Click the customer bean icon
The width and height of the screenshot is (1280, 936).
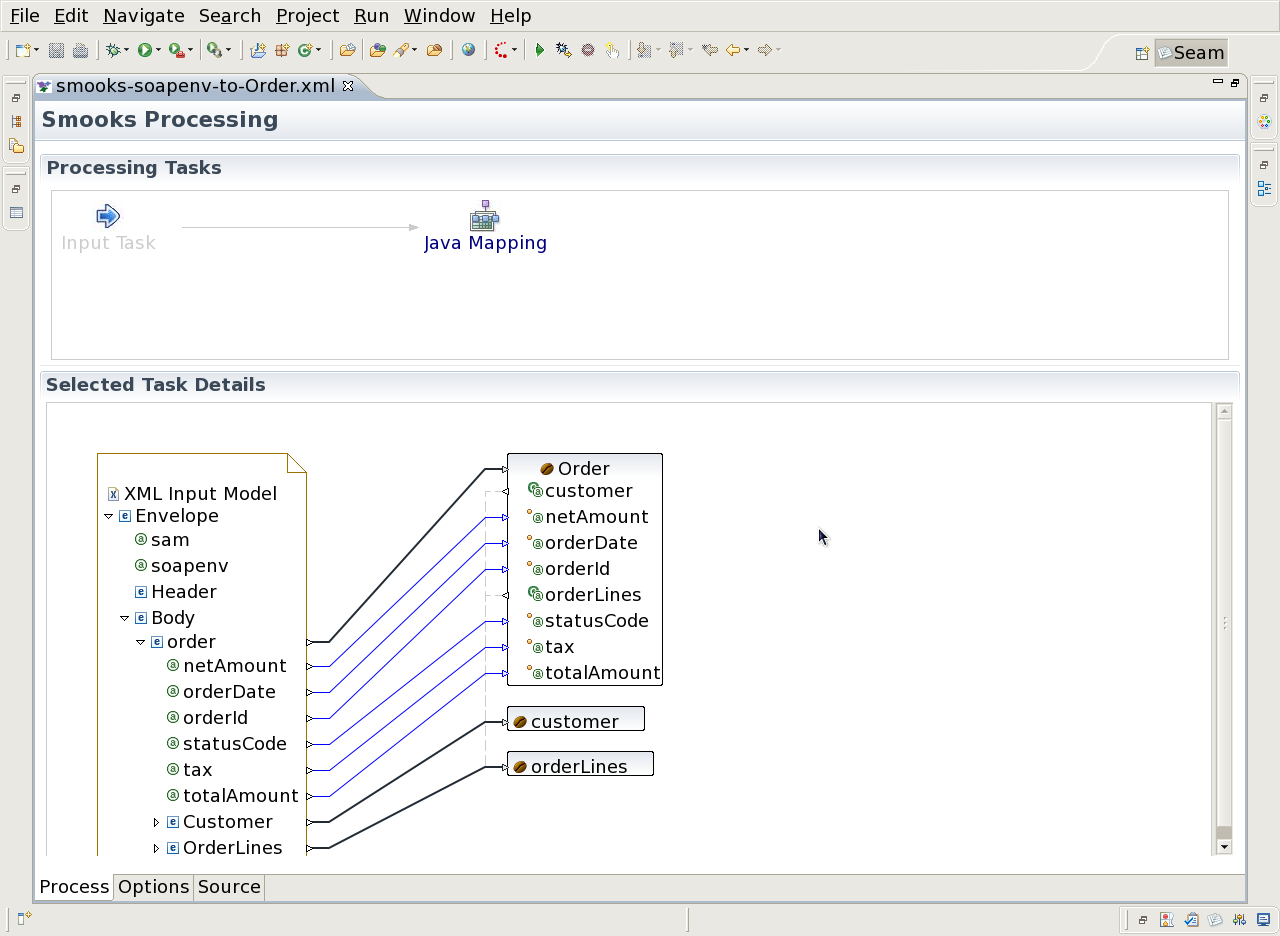coord(519,722)
